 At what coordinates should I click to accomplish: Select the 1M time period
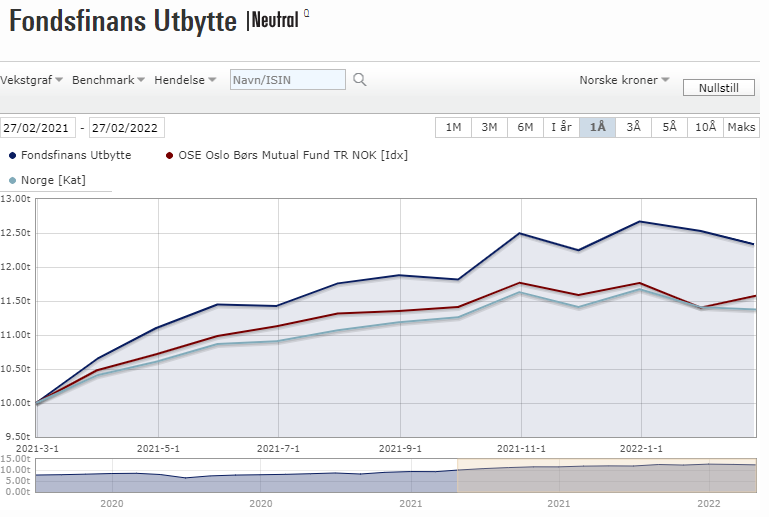(x=453, y=128)
